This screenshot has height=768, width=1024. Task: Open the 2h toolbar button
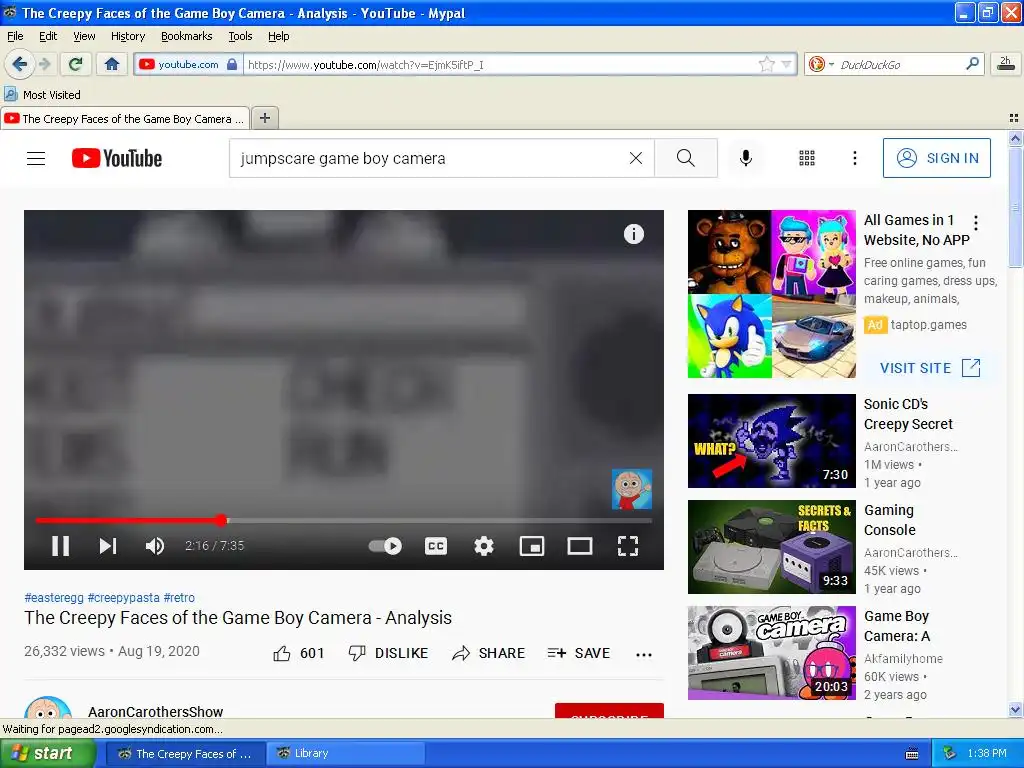(1006, 63)
